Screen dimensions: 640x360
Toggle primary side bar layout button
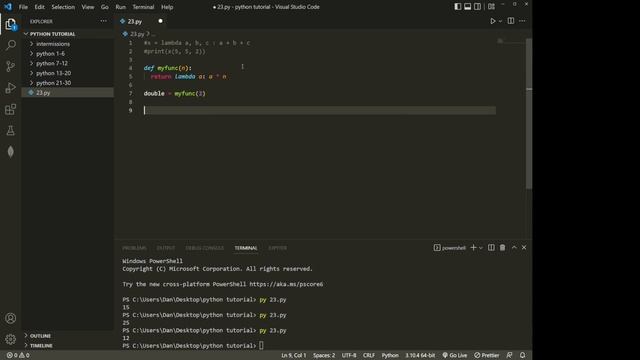[458, 7]
